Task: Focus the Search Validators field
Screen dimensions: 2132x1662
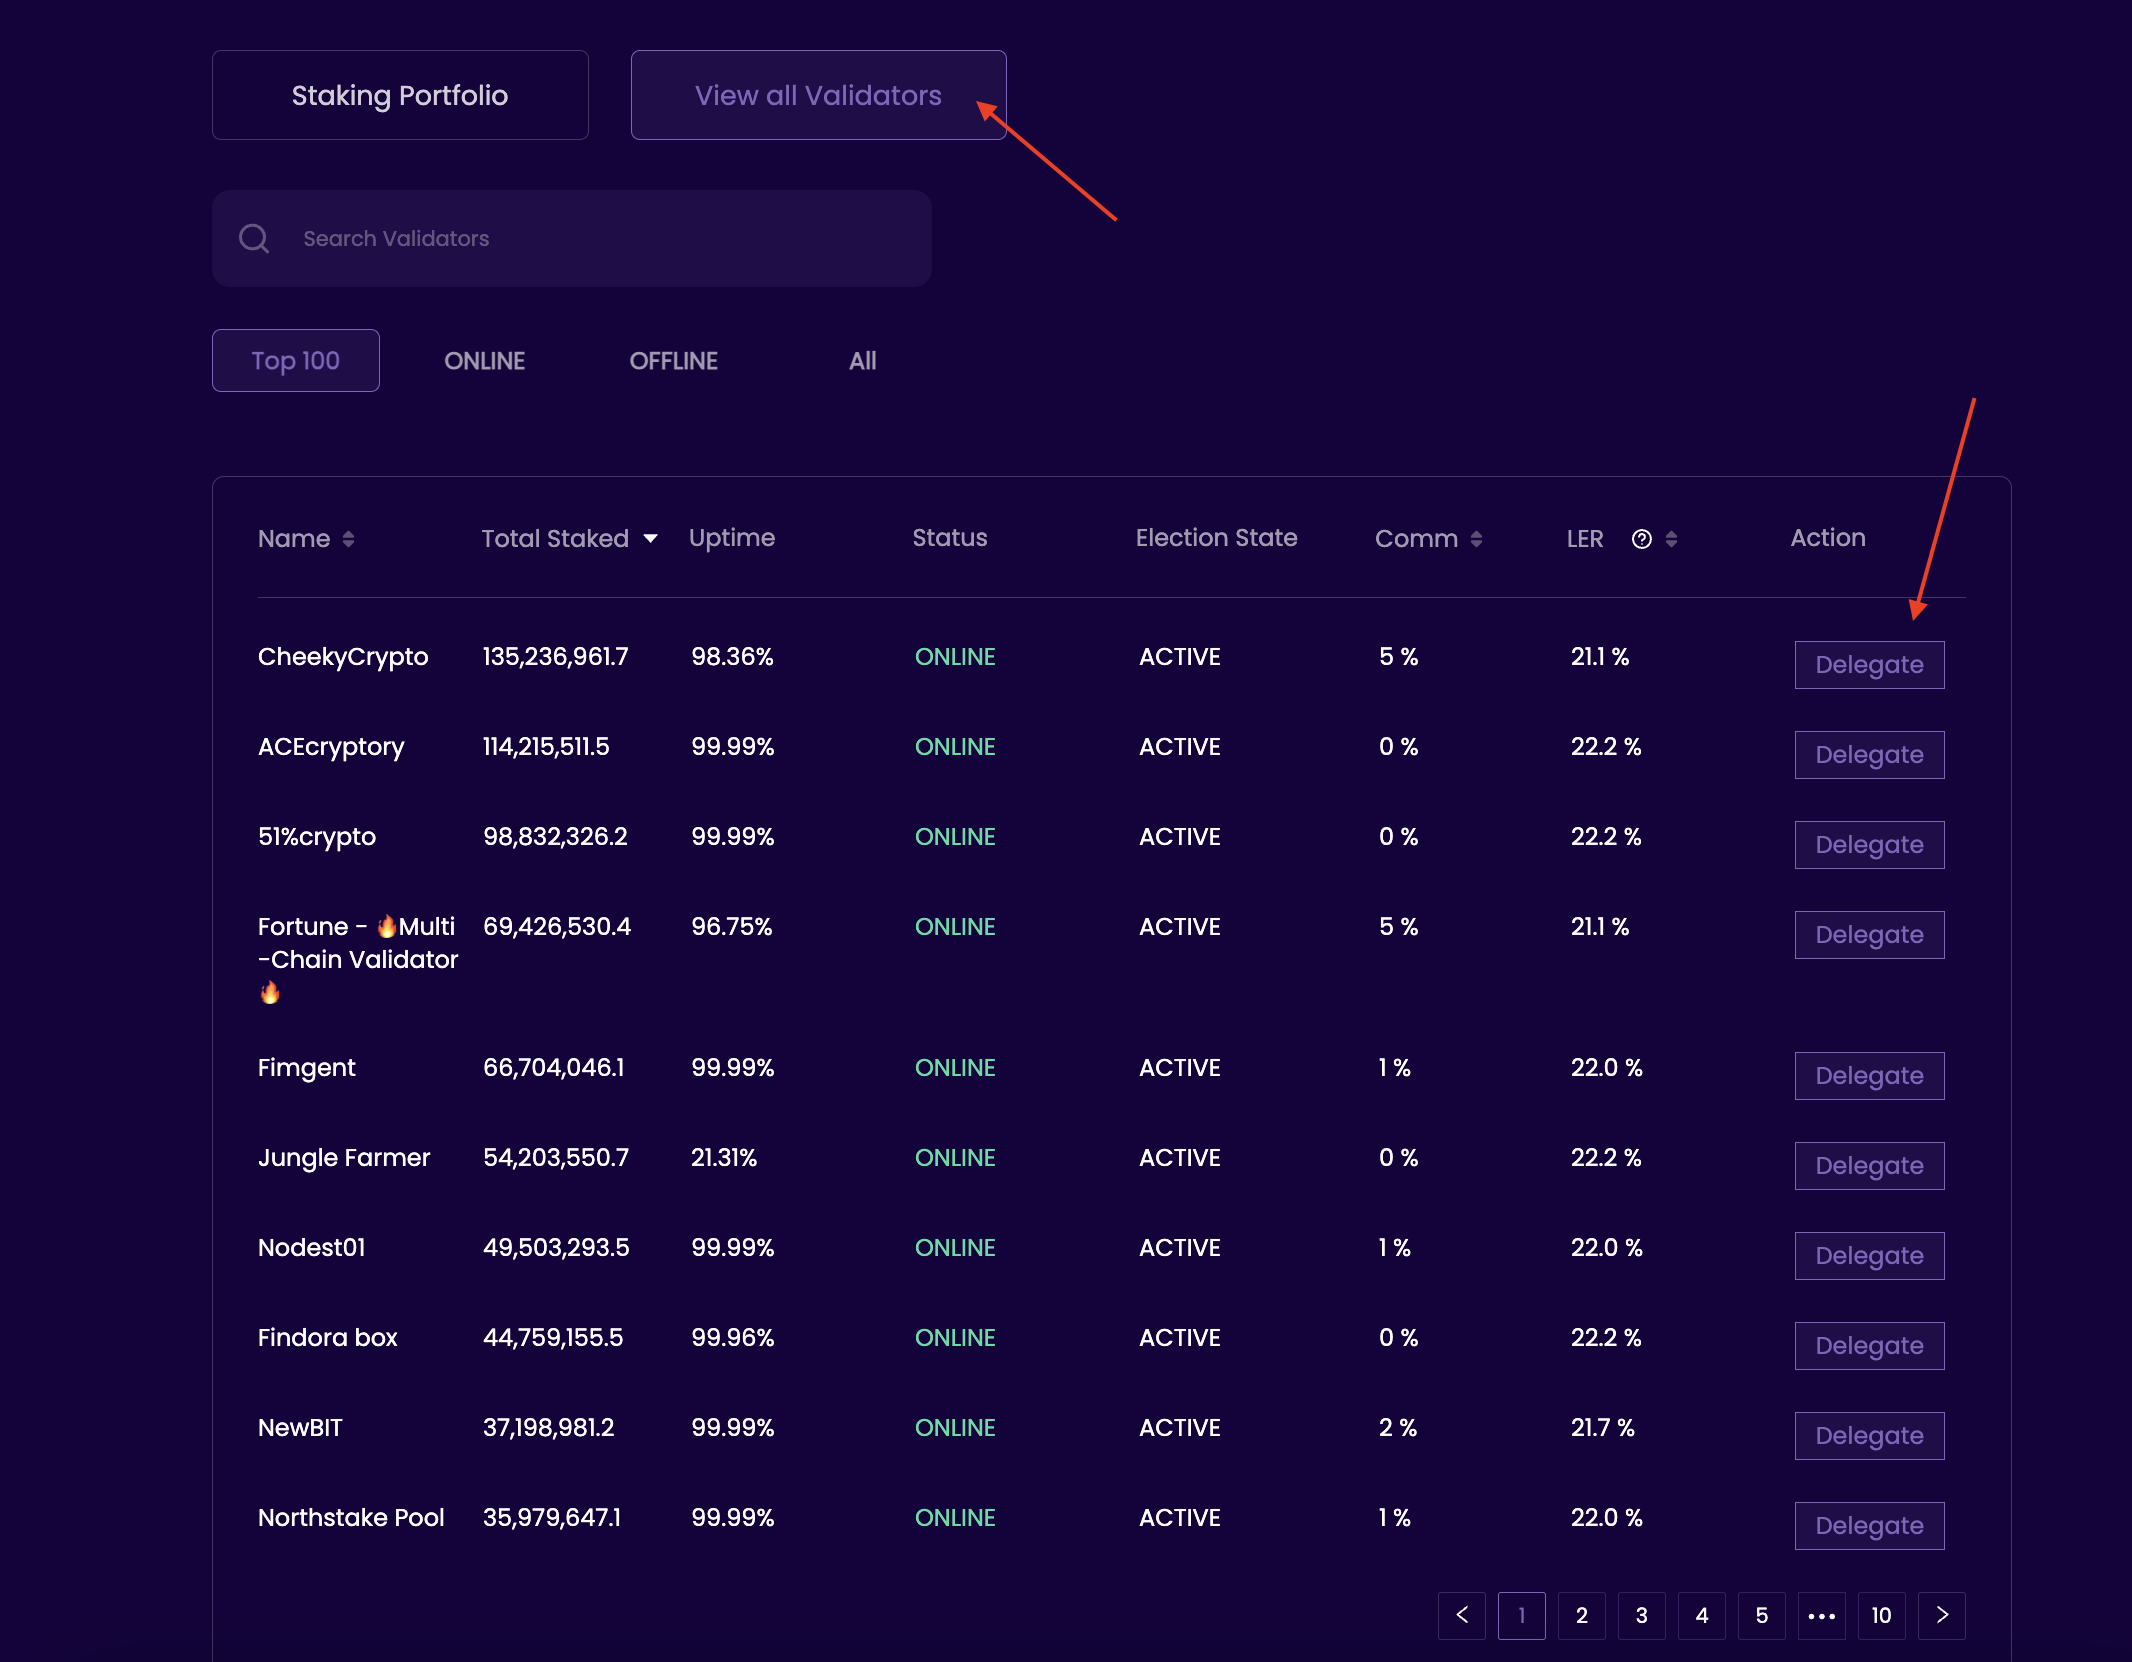Action: 600,238
